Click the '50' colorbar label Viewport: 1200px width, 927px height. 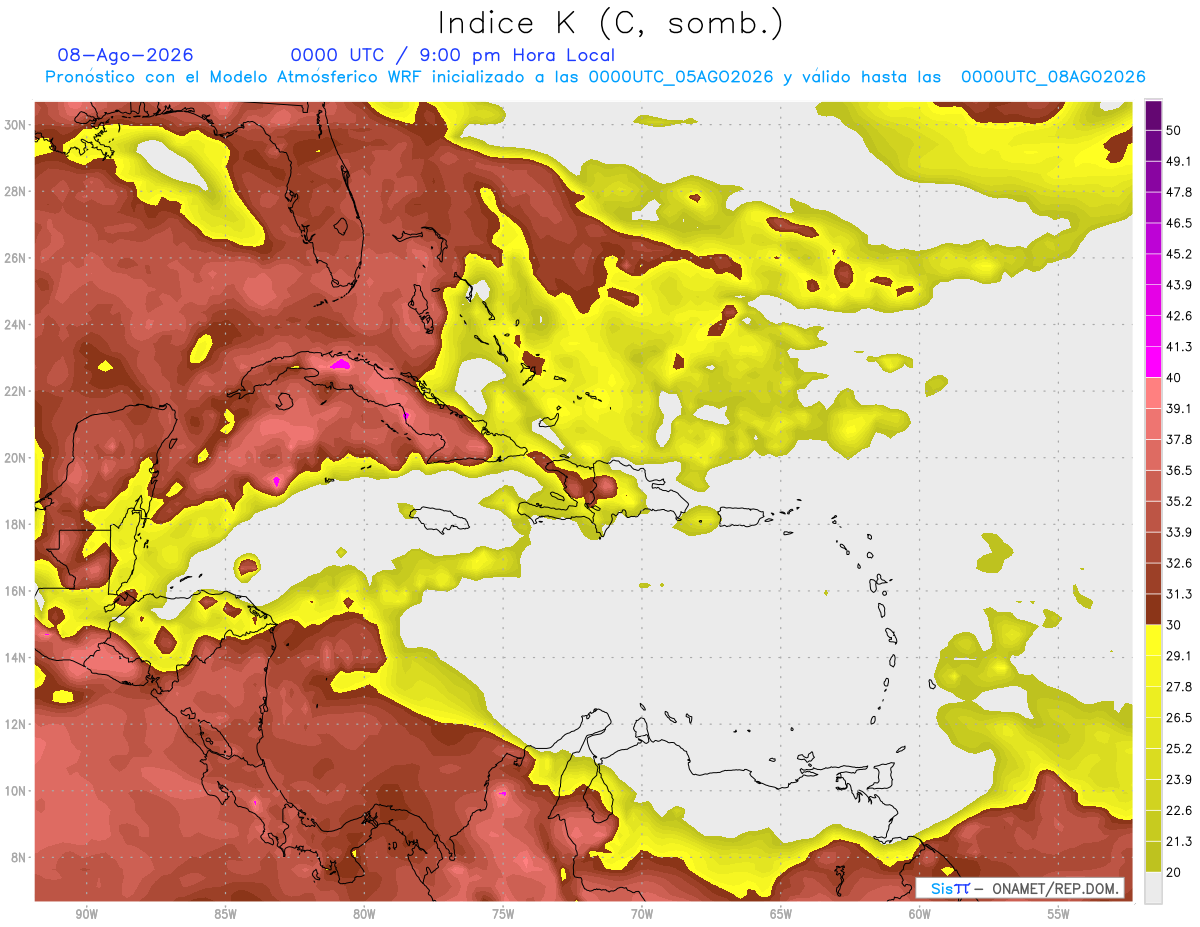point(1174,130)
